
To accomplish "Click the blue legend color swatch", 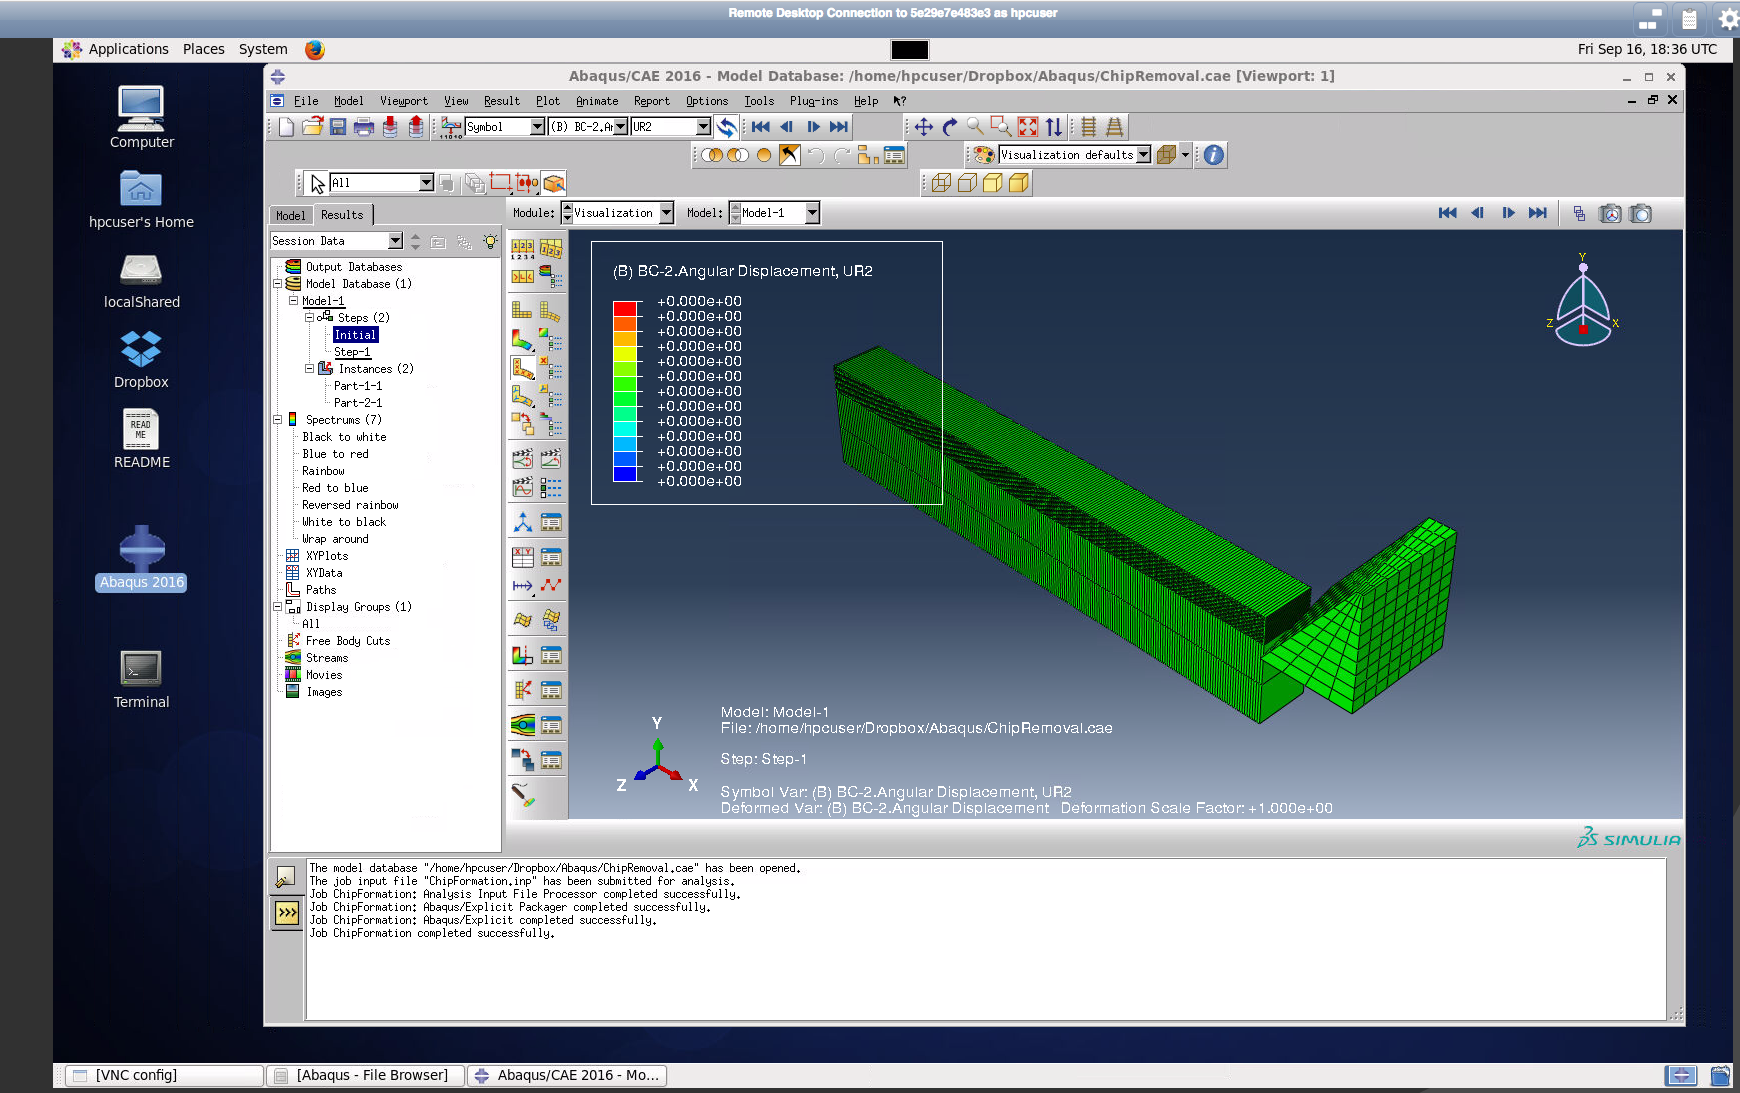I will [625, 474].
